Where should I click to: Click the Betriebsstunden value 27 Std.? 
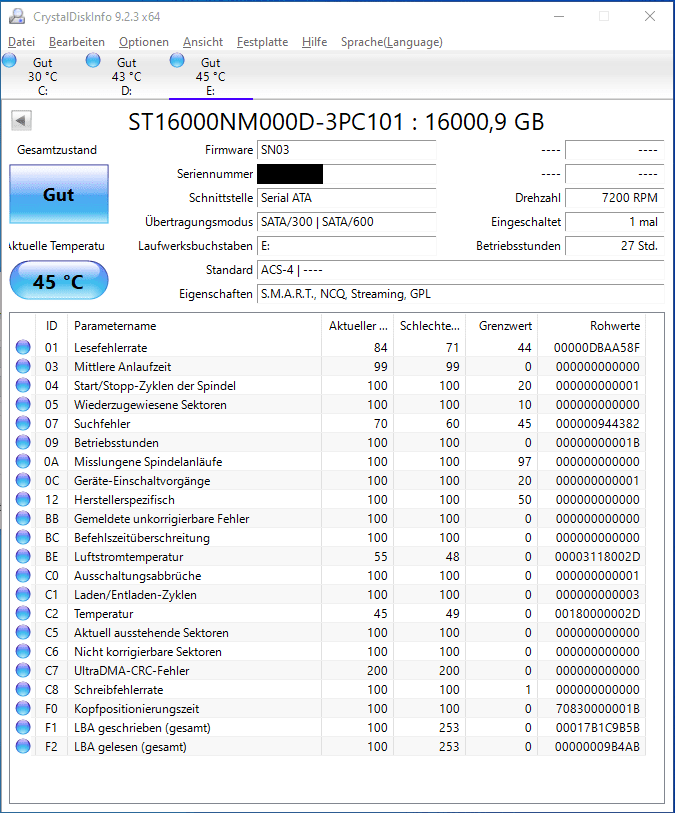coord(614,246)
